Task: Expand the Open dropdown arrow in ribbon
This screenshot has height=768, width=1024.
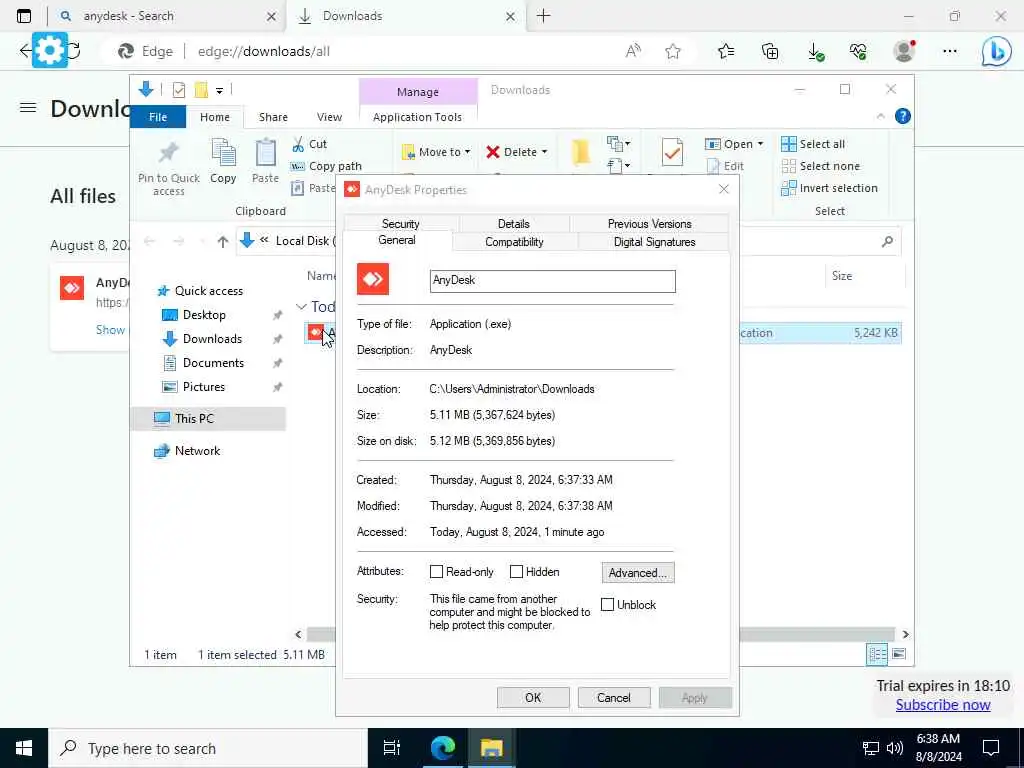Action: [x=760, y=144]
